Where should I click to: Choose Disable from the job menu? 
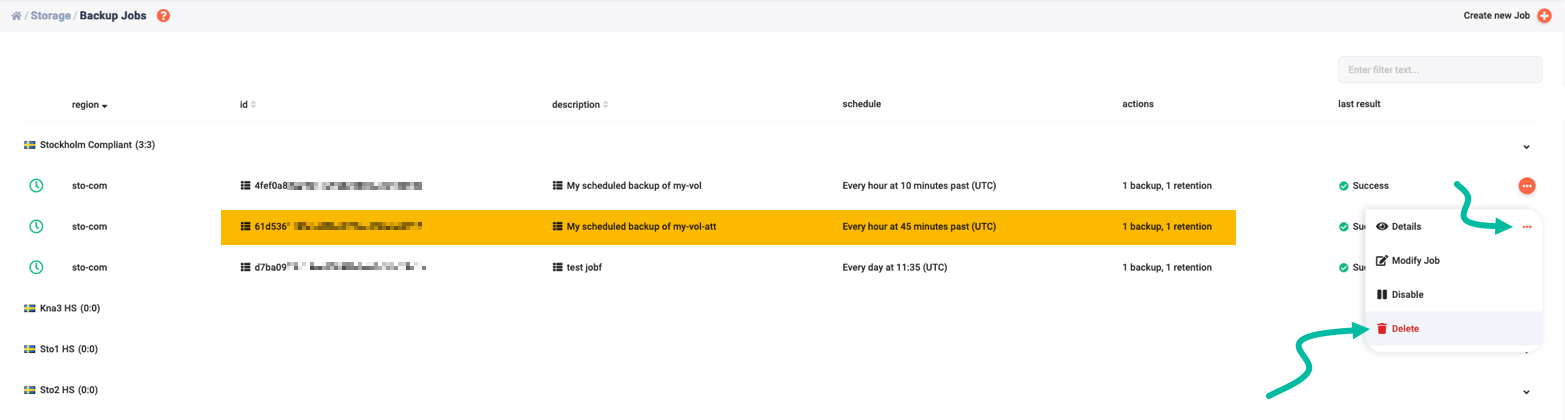tap(1399, 295)
